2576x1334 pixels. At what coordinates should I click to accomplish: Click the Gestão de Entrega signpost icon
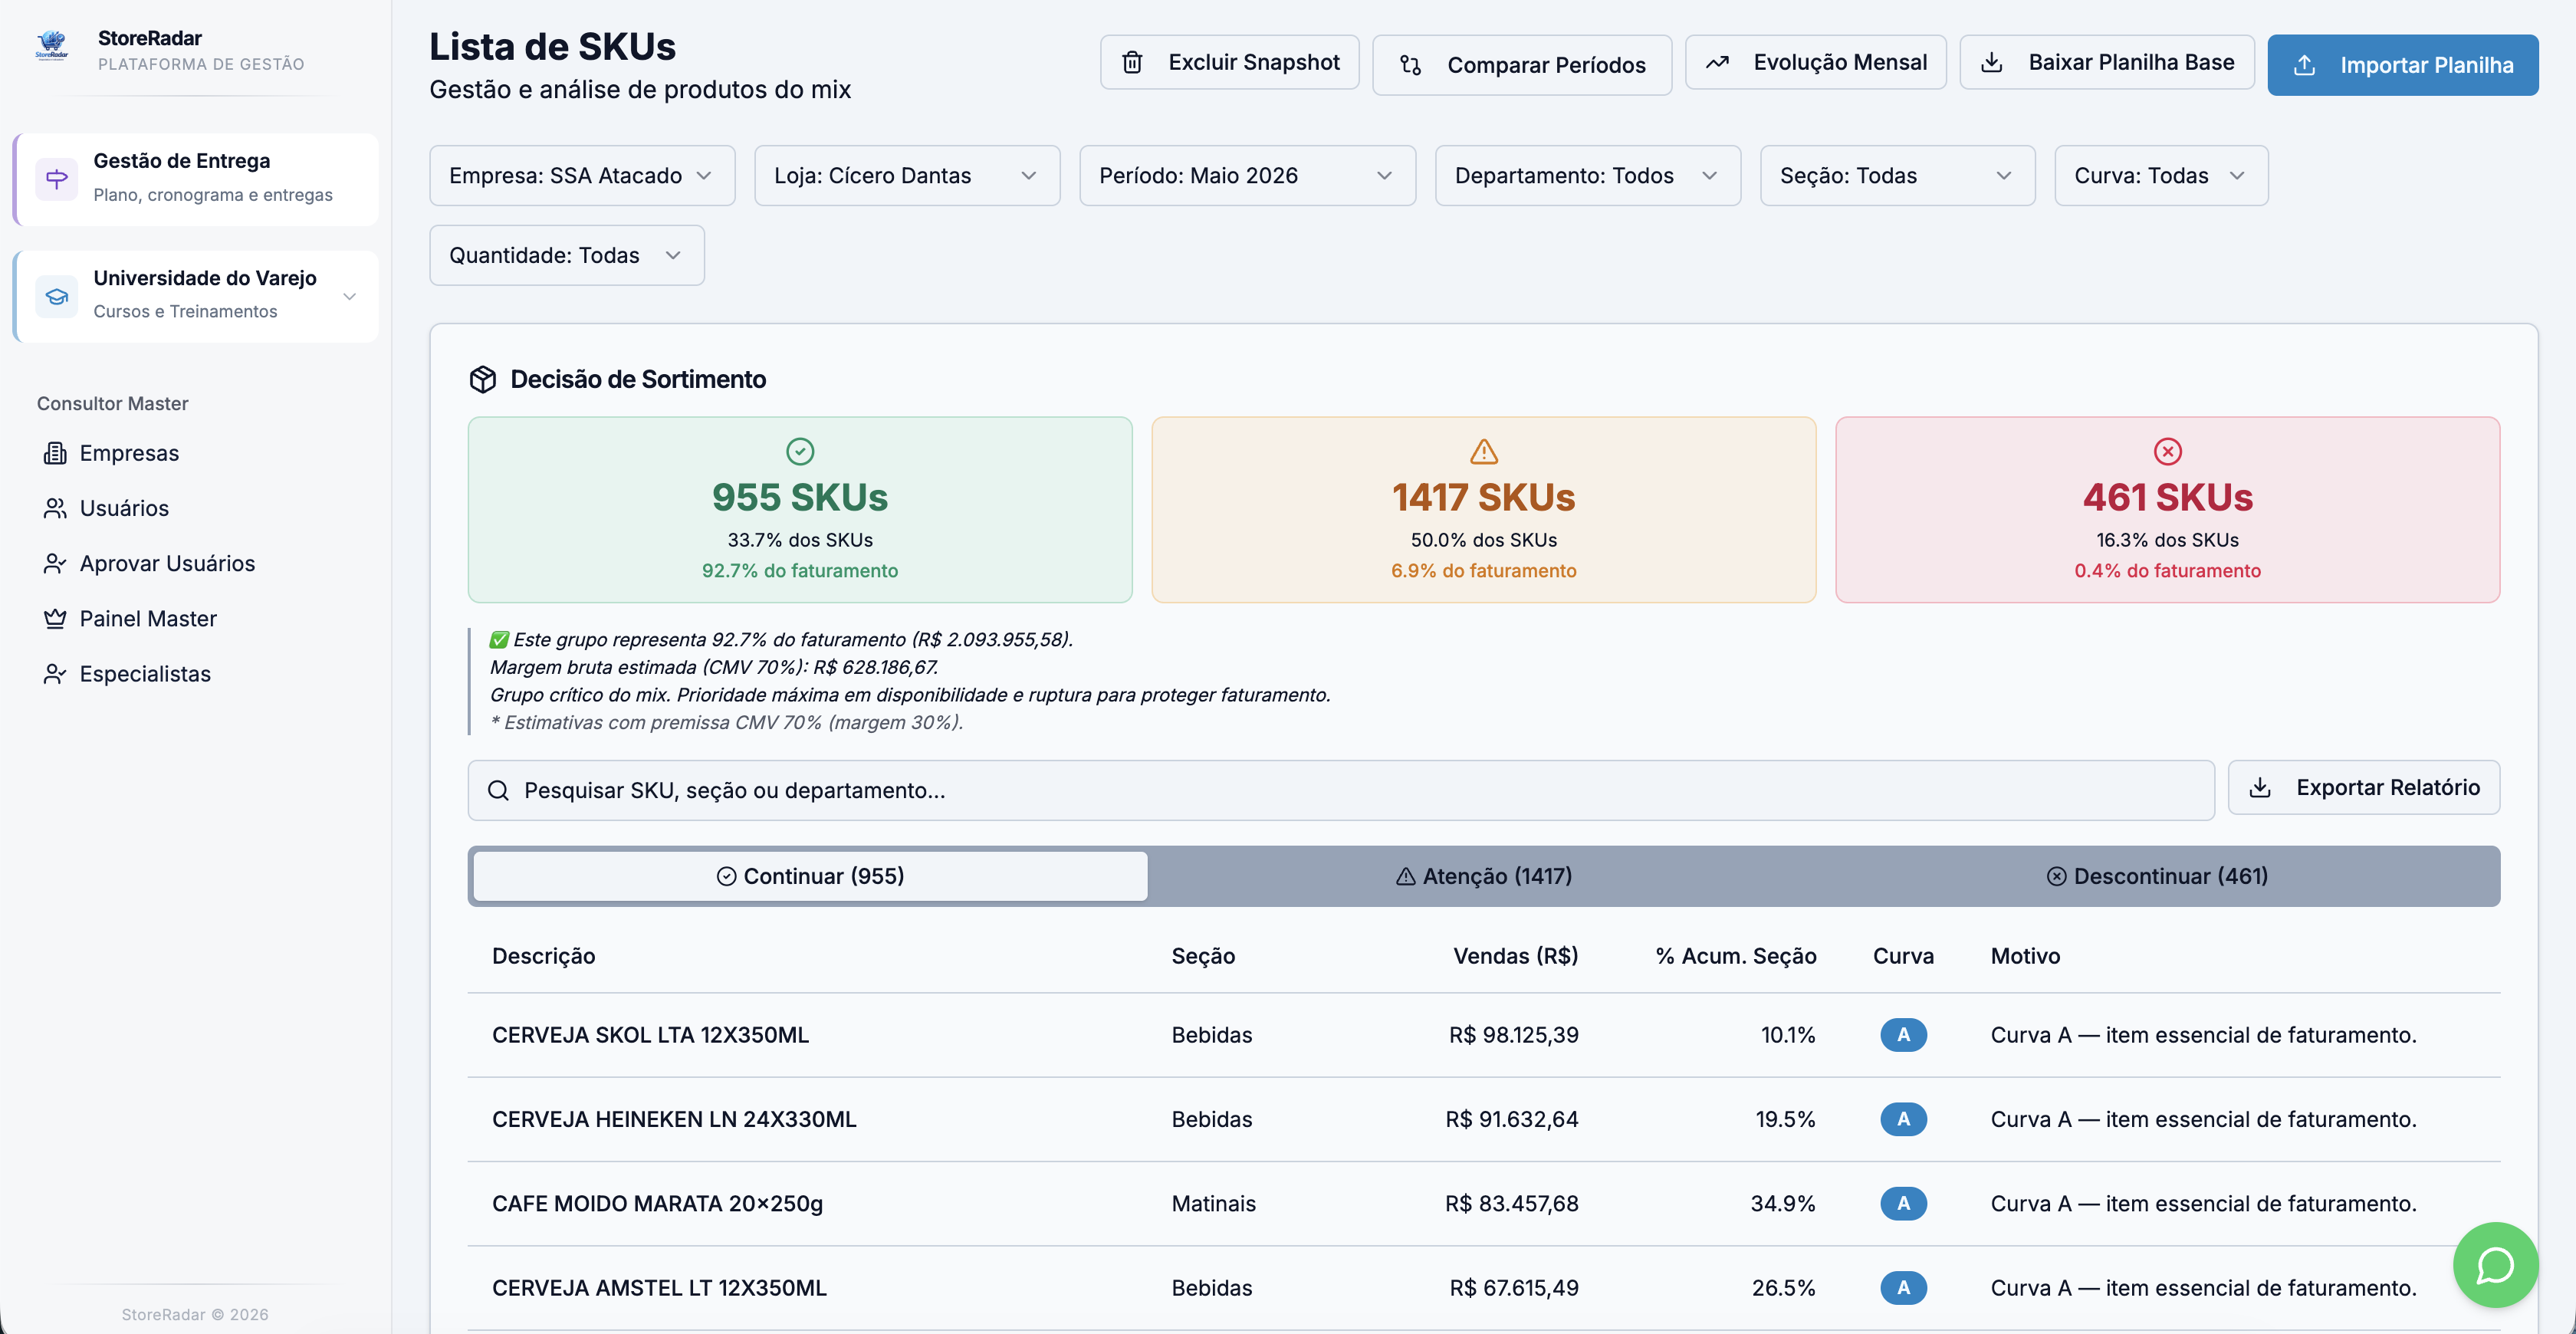(57, 179)
